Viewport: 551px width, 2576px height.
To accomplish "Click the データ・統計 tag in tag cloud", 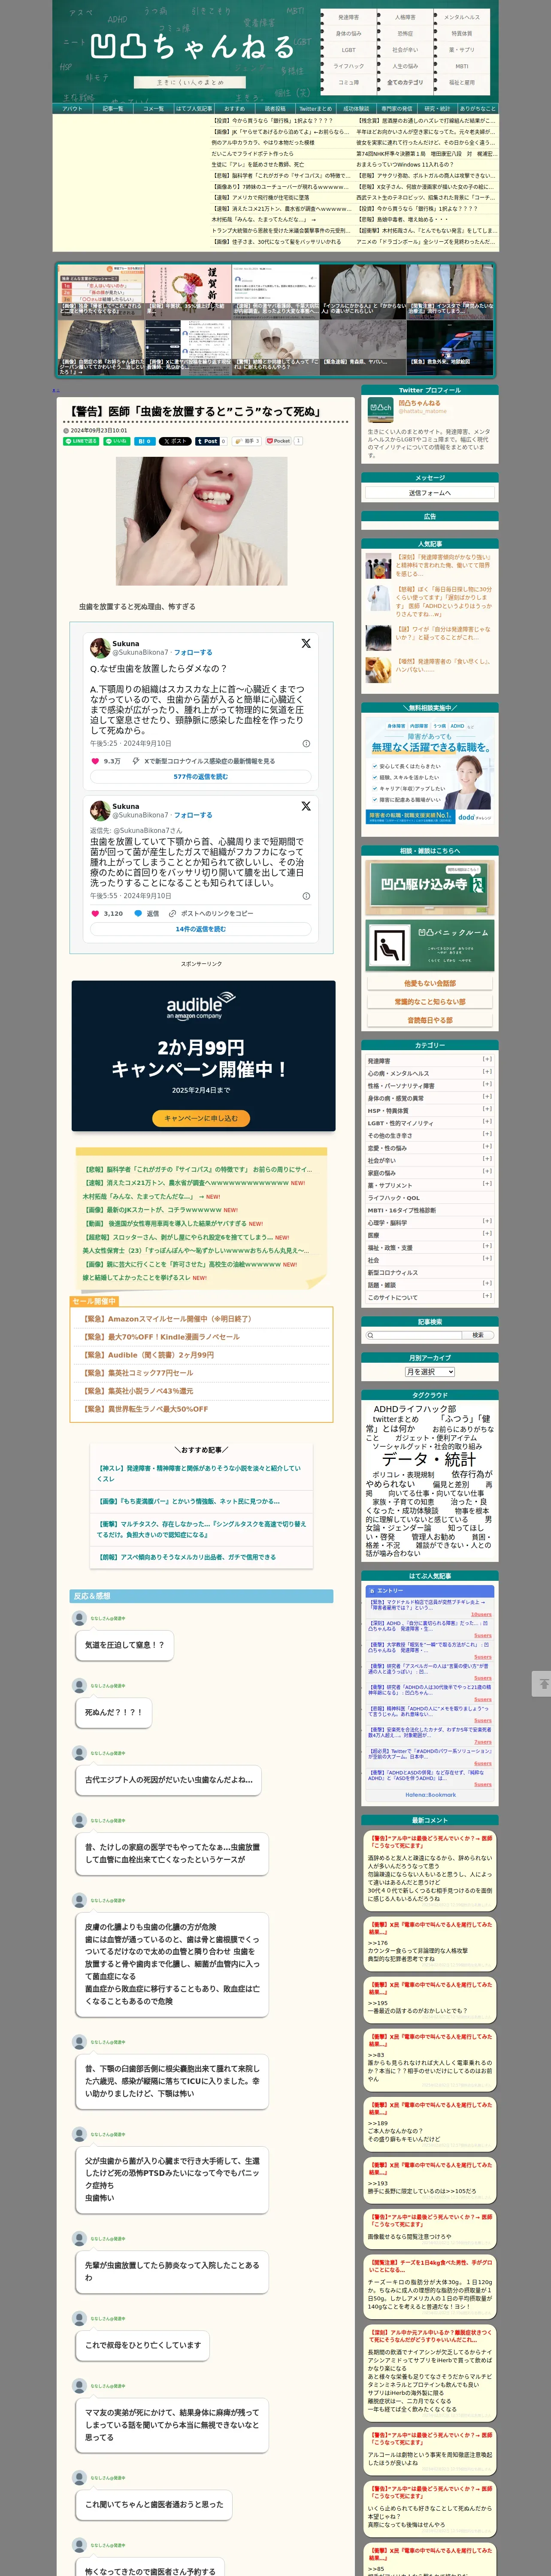I will pos(429,1460).
